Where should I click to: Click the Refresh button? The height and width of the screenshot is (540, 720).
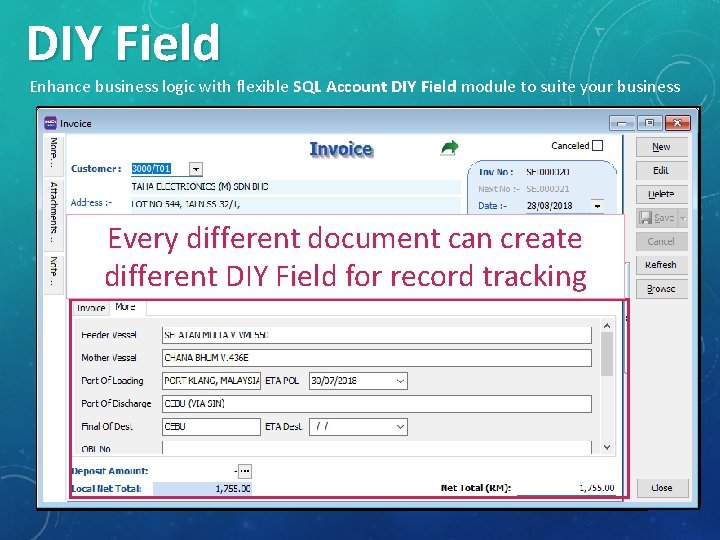click(661, 265)
